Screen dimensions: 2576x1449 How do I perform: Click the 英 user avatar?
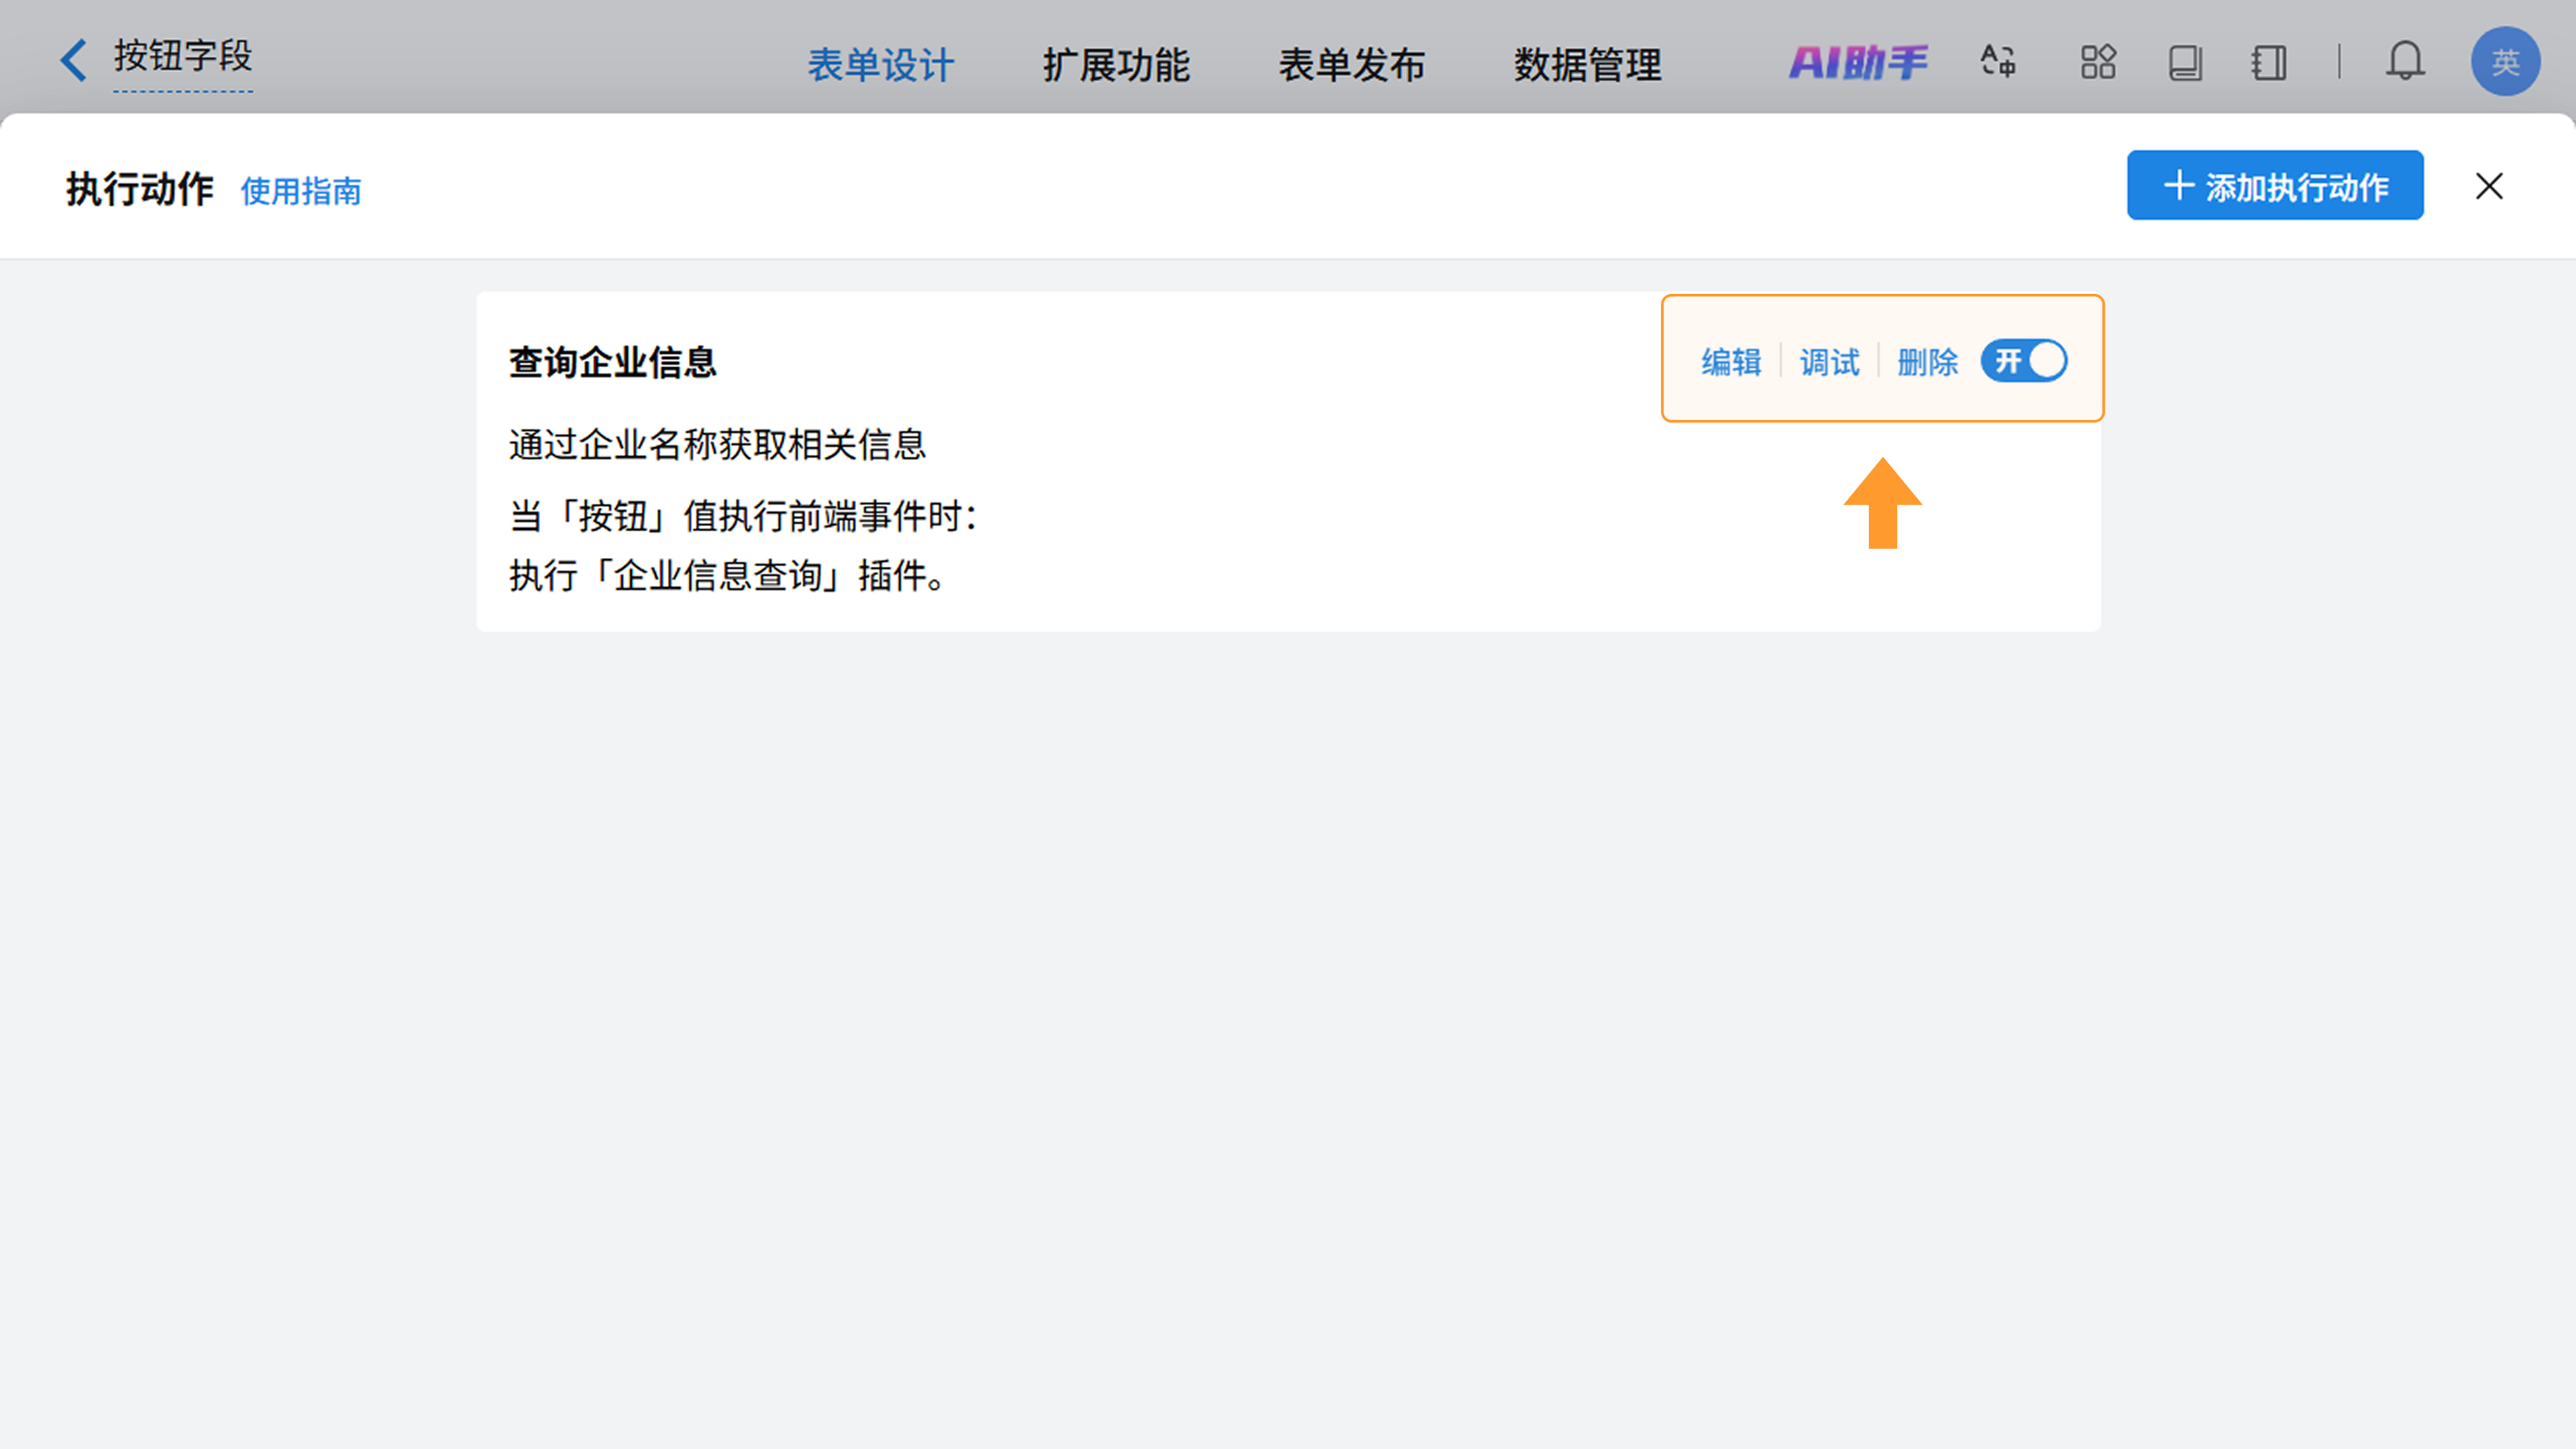click(2504, 62)
